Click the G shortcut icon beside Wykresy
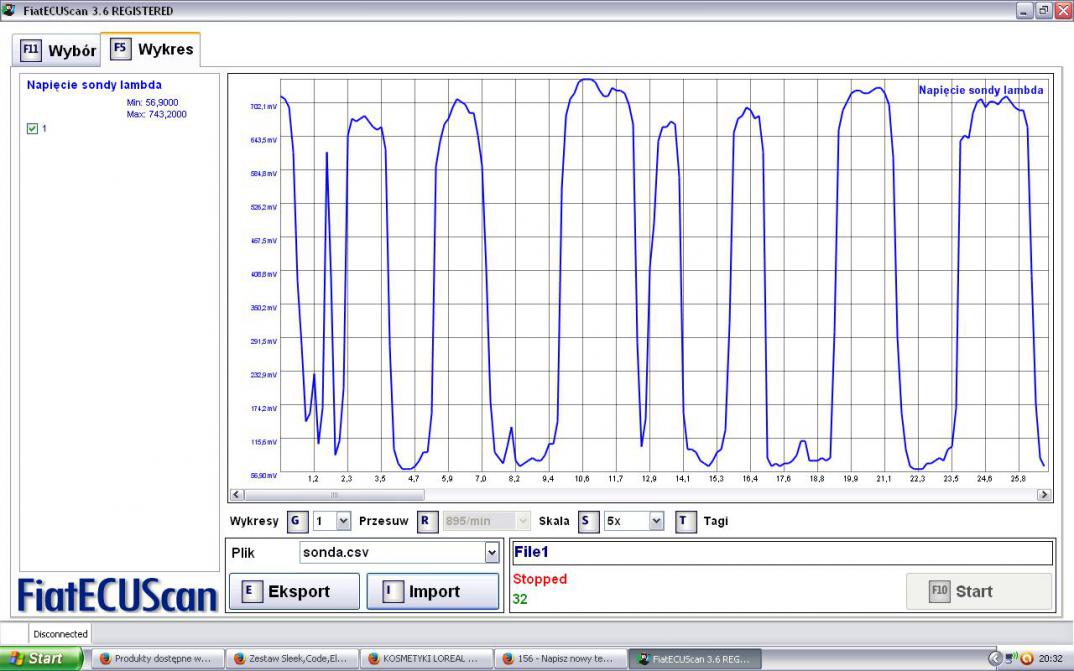1074x671 pixels. (296, 521)
